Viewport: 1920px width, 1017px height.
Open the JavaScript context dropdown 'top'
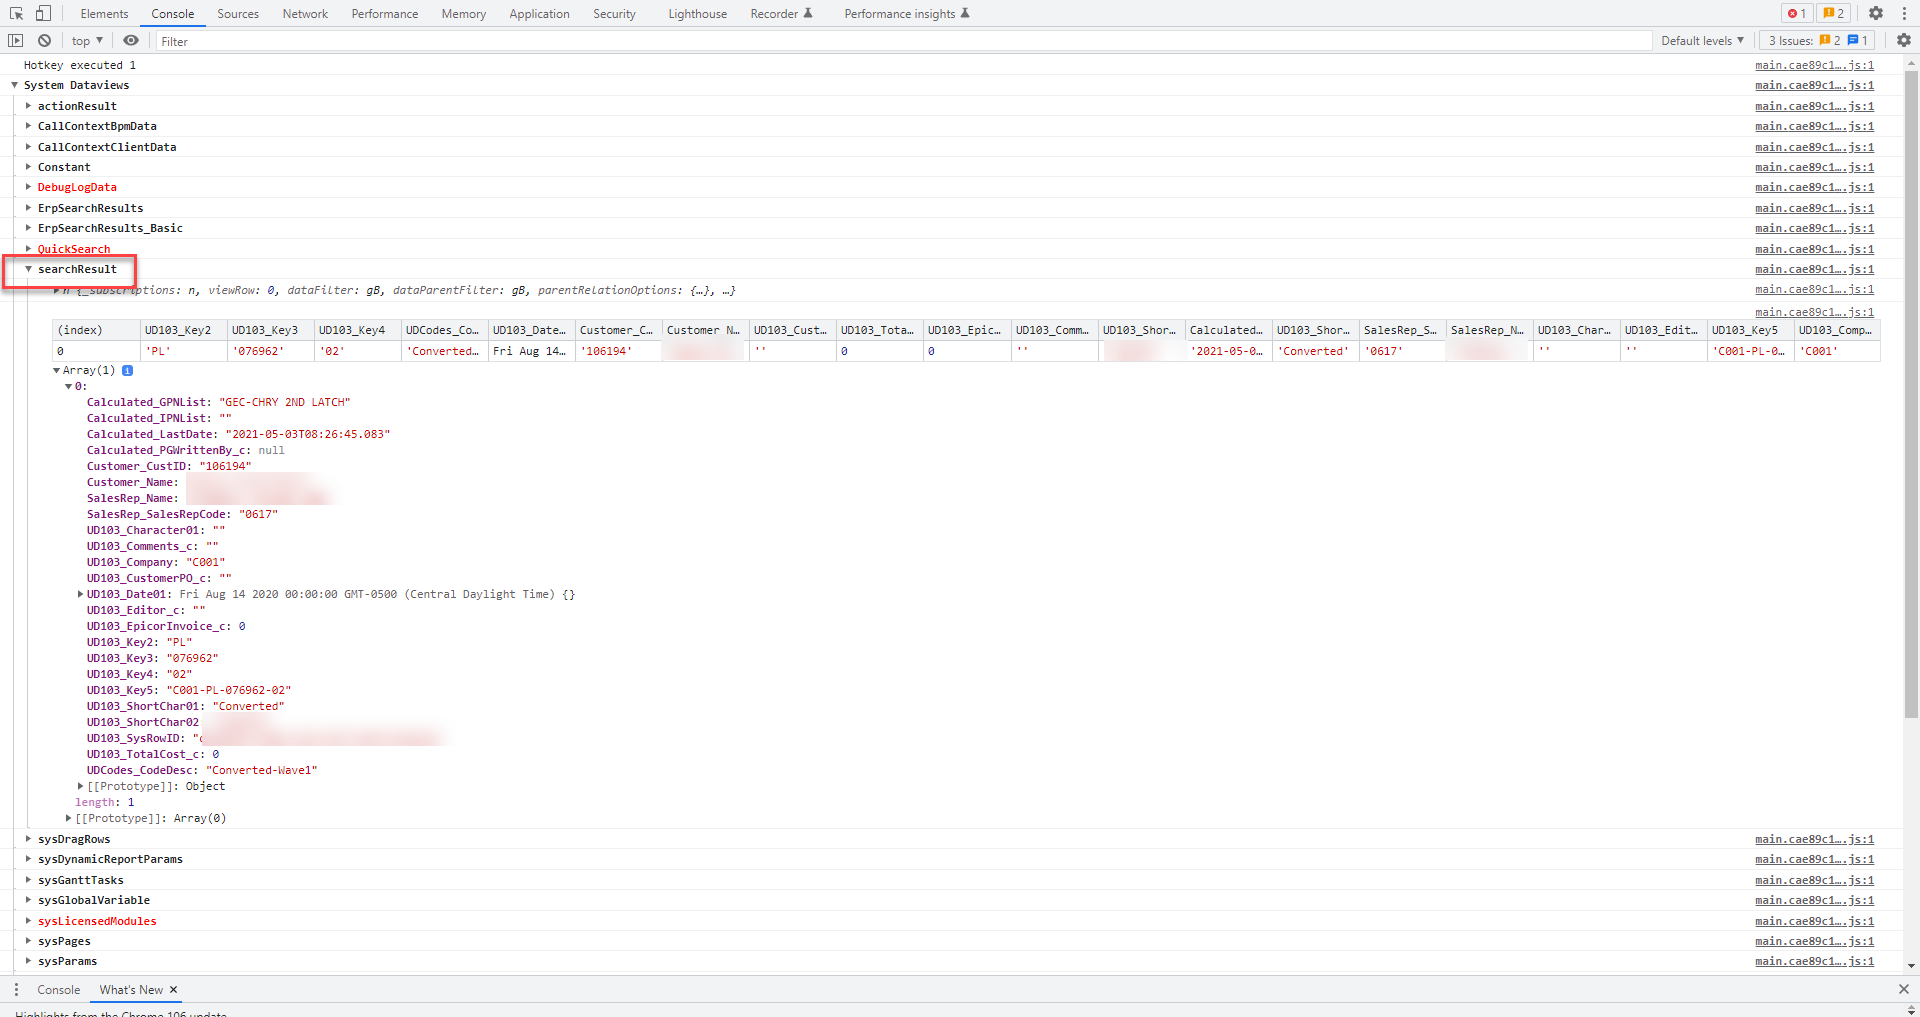(x=87, y=41)
